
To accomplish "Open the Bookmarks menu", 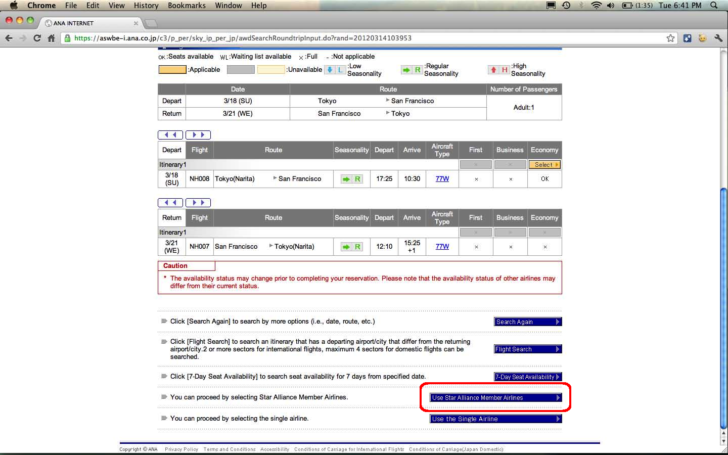I will click(187, 6).
